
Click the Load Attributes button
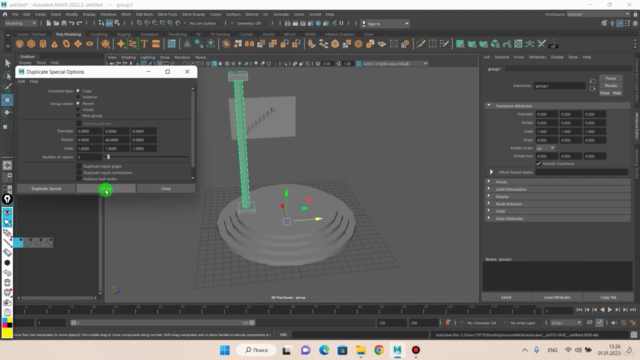pyautogui.click(x=557, y=297)
